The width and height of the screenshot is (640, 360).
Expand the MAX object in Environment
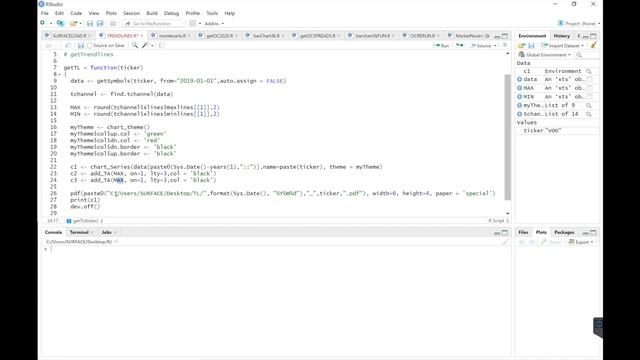tap(520, 88)
